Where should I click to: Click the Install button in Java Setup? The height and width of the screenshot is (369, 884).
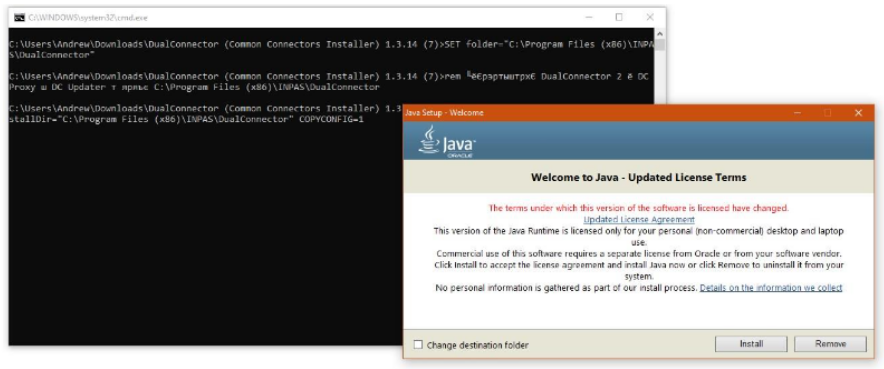[751, 344]
